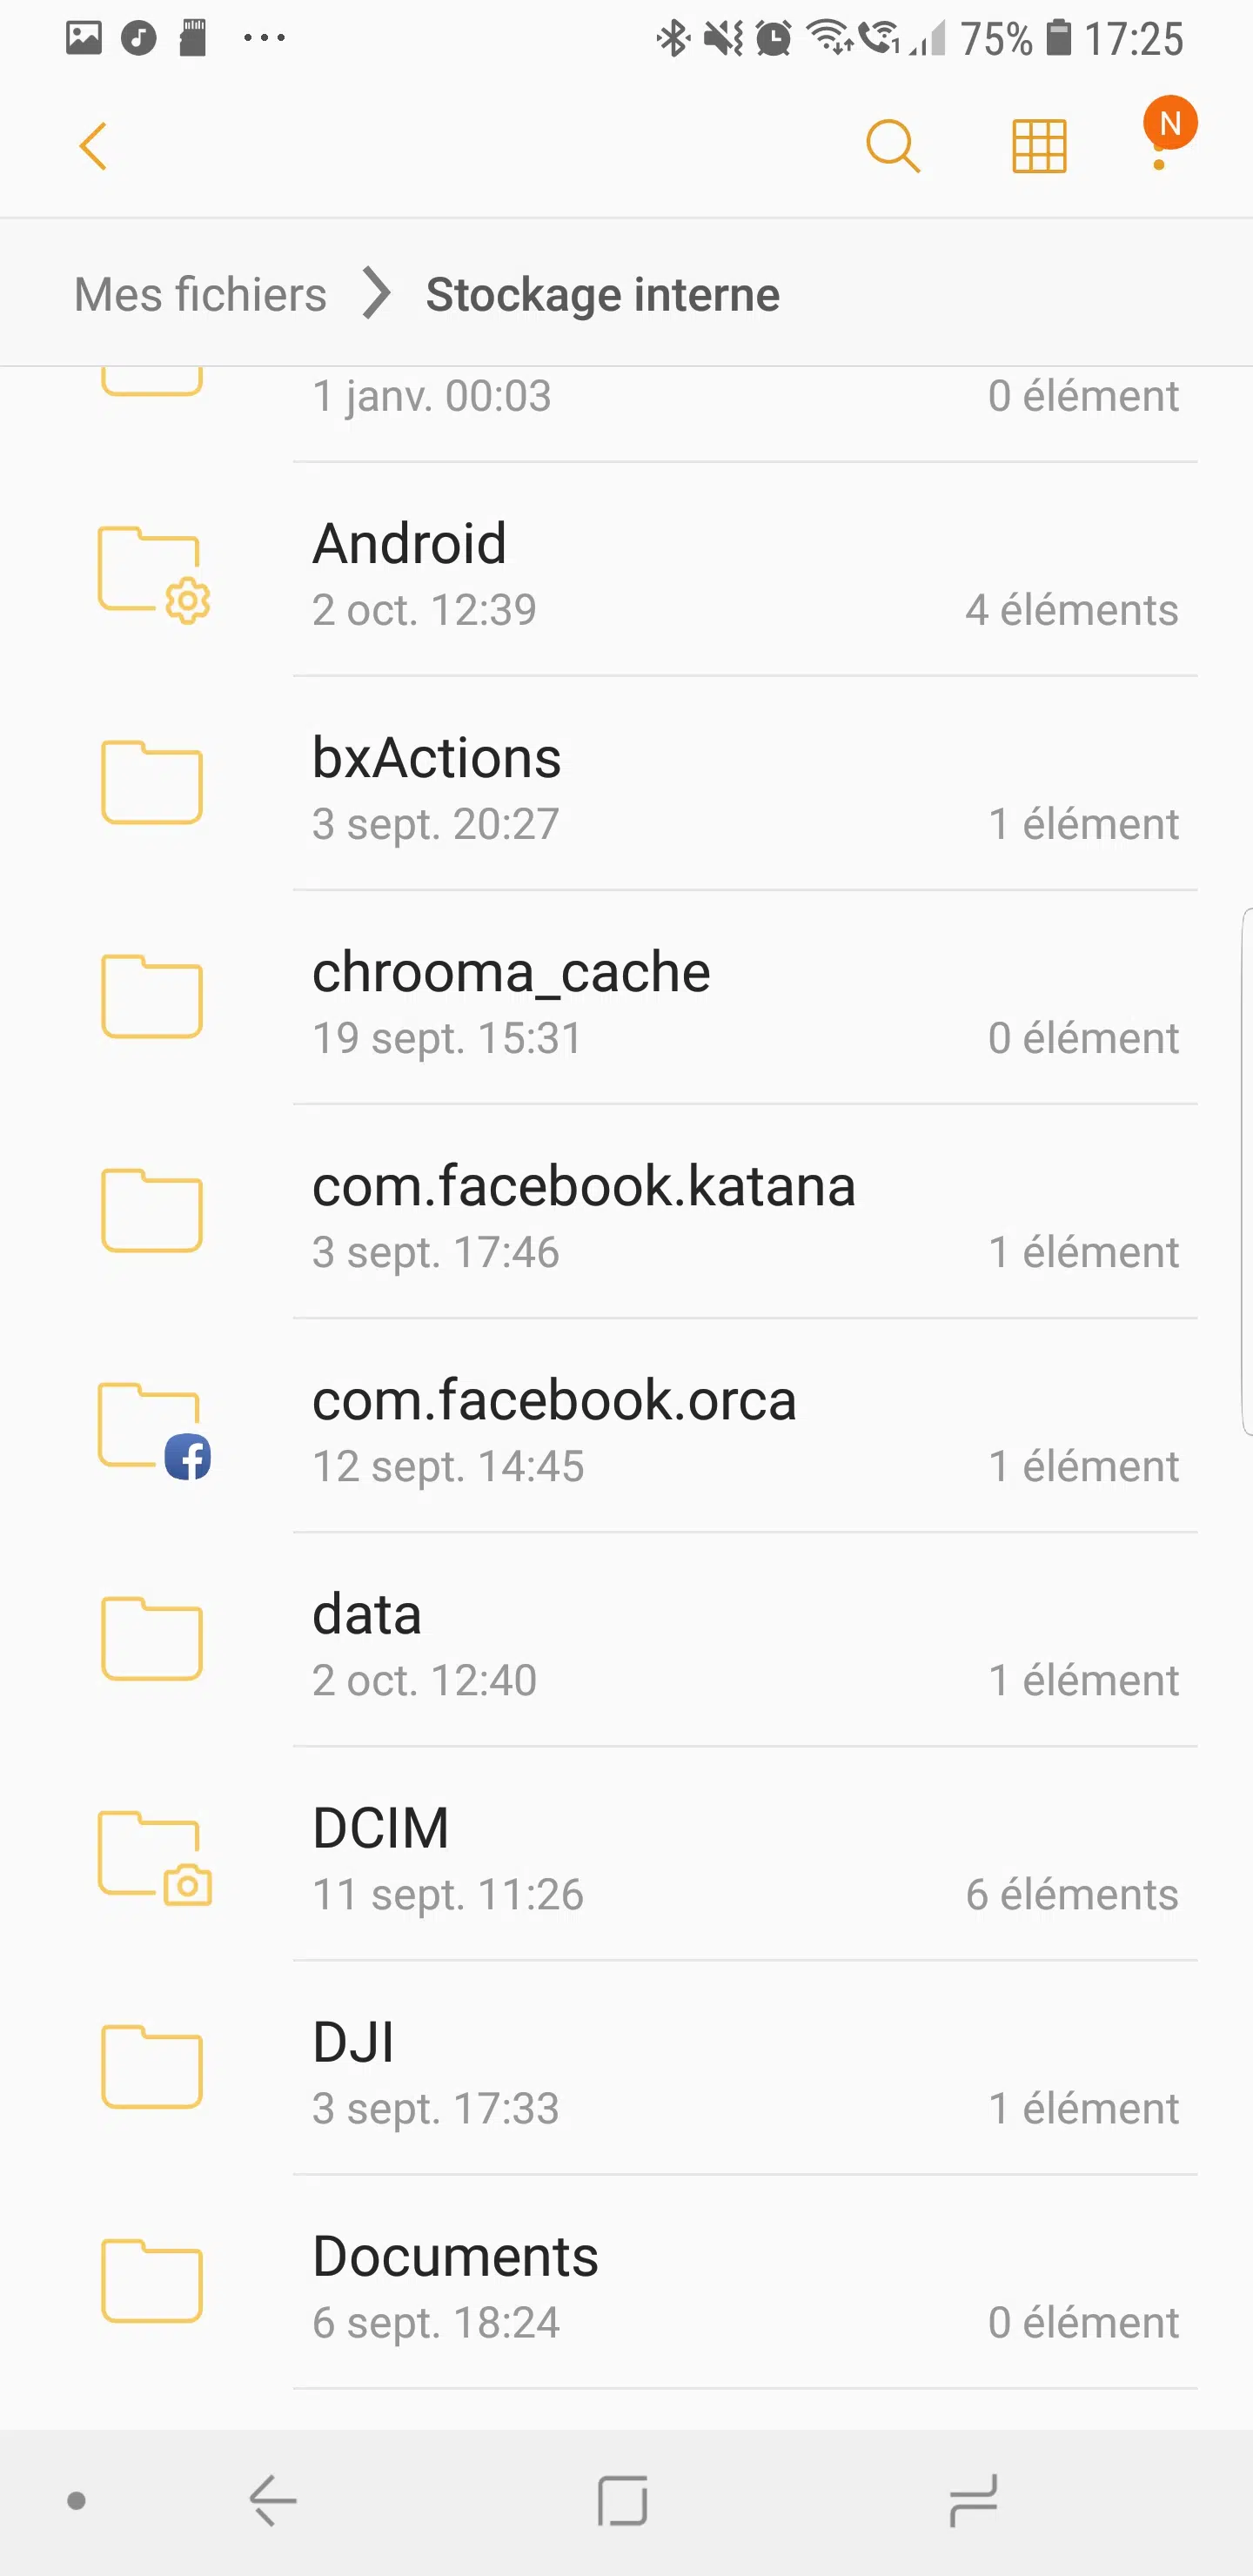Tap the back arrow in top bar
The width and height of the screenshot is (1253, 2576).
(93, 147)
